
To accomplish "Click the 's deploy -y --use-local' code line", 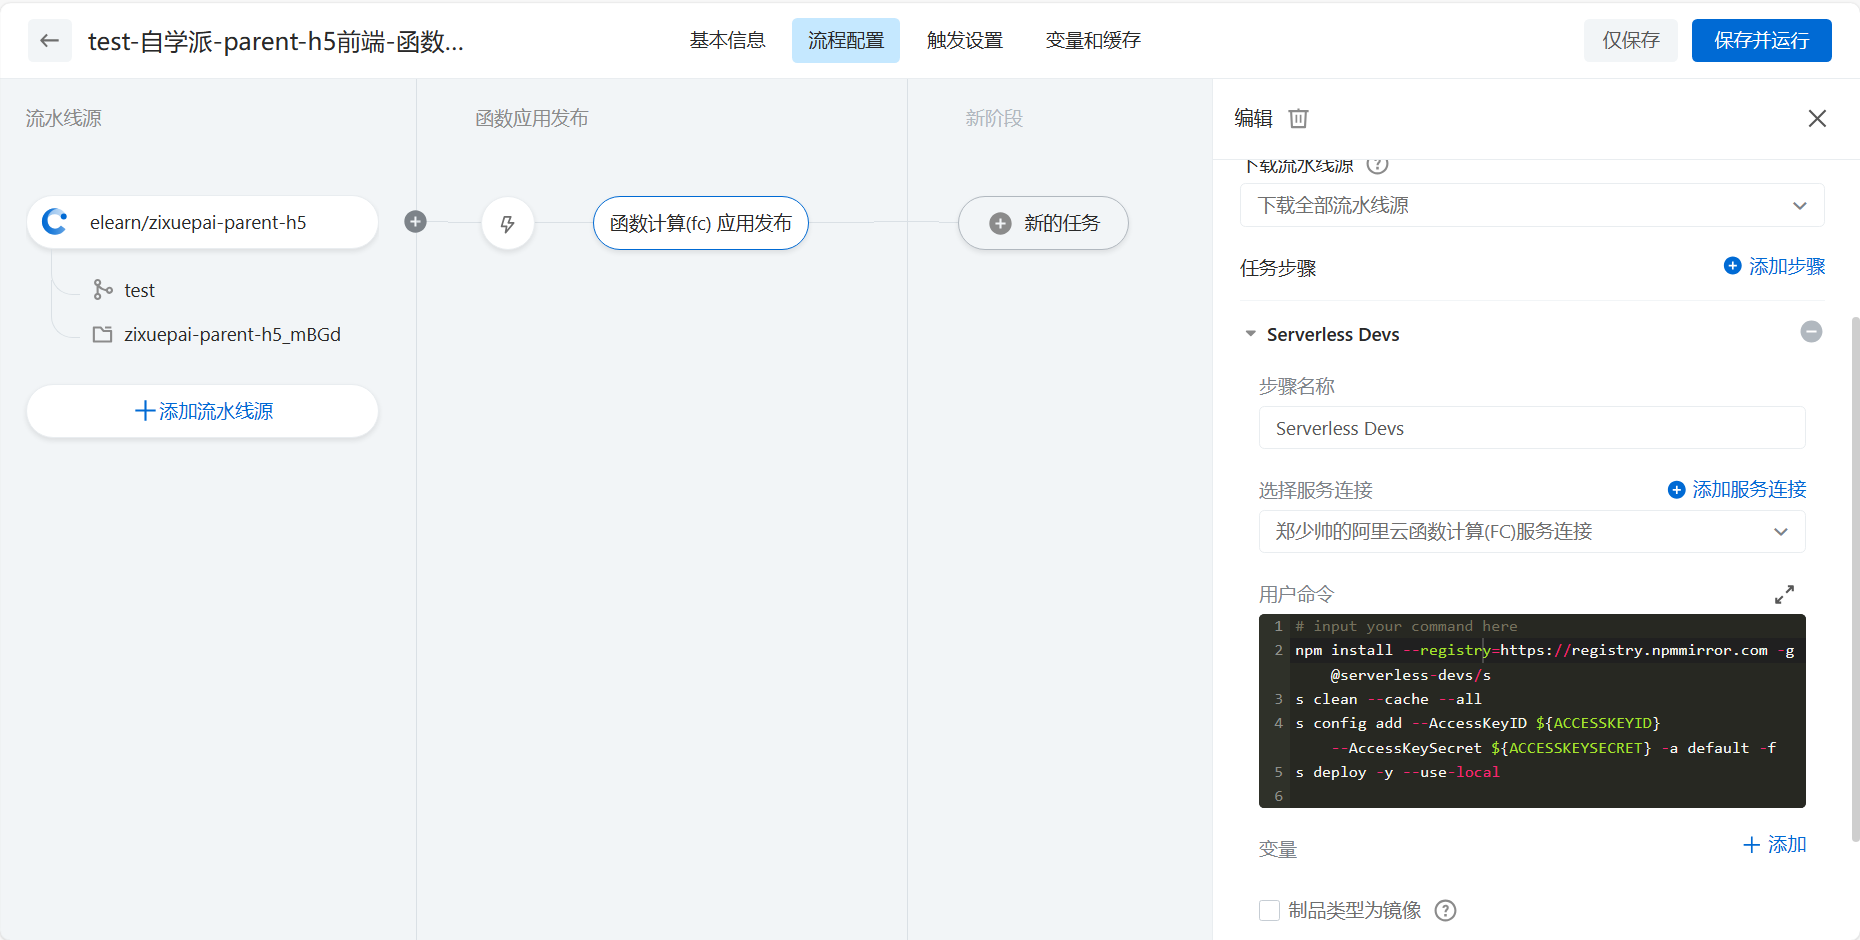I will [1397, 772].
